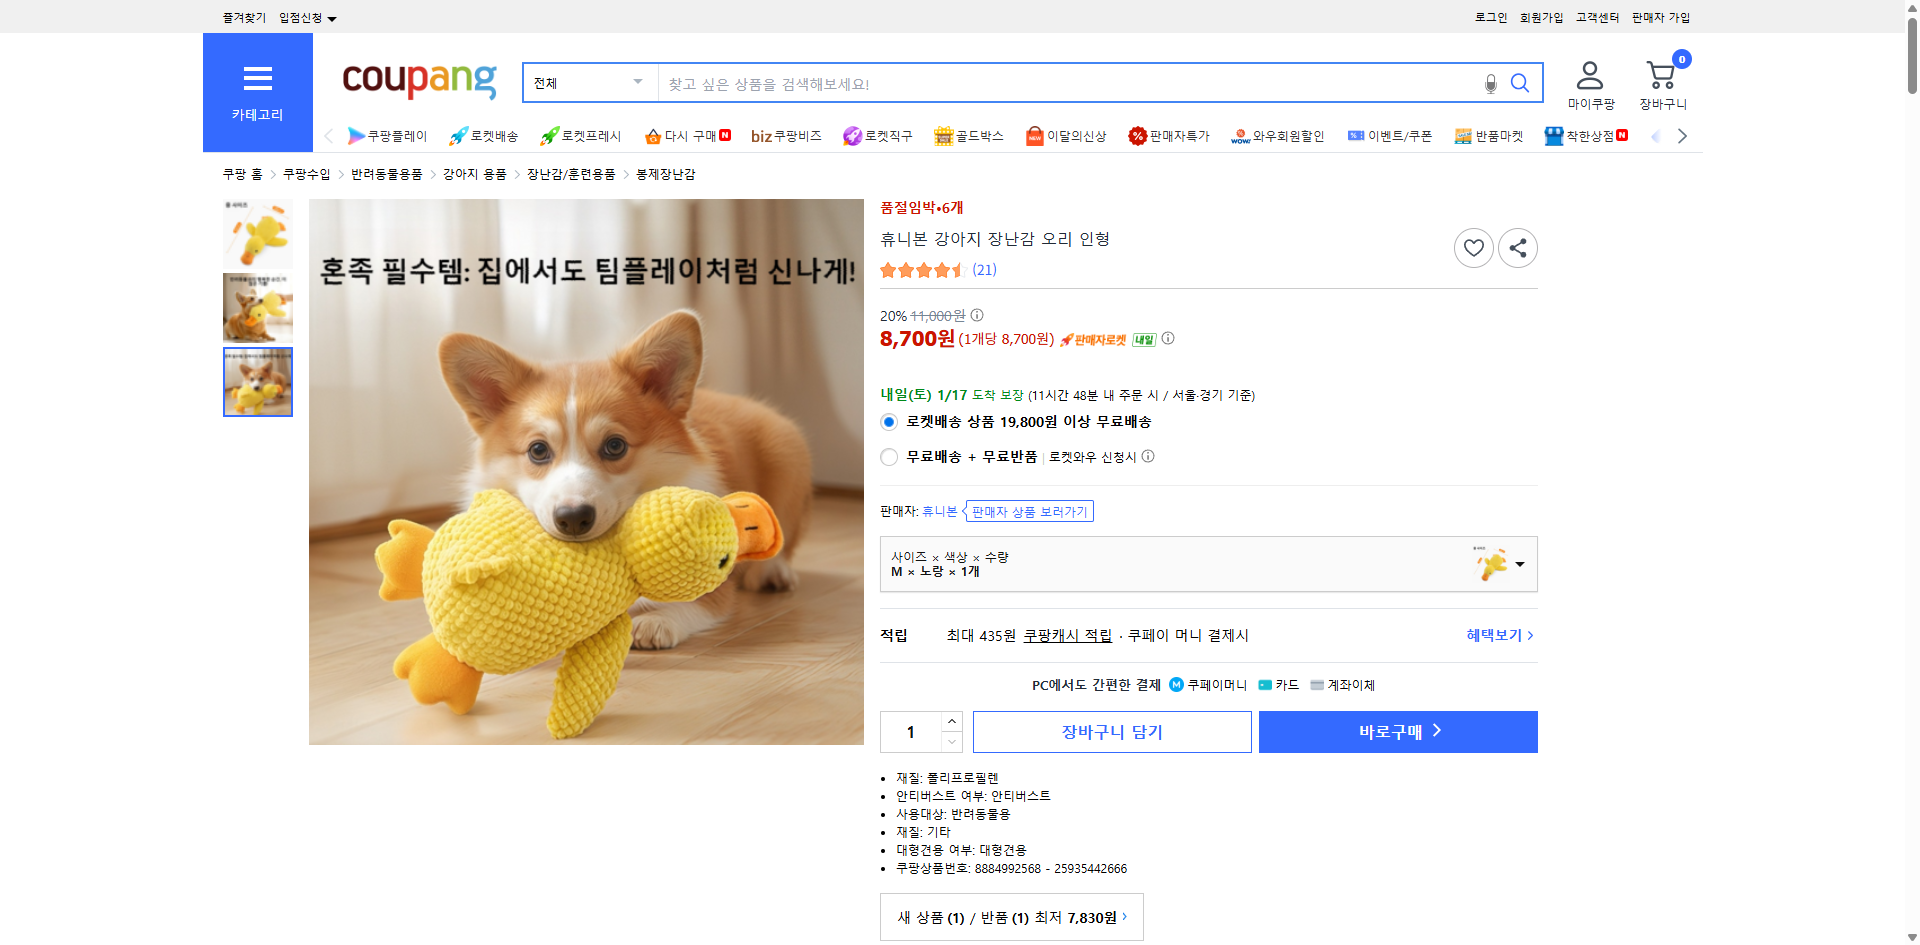Screen dimensions: 1920x945
Task: Add product to wishlist with heart icon
Action: pos(1472,247)
